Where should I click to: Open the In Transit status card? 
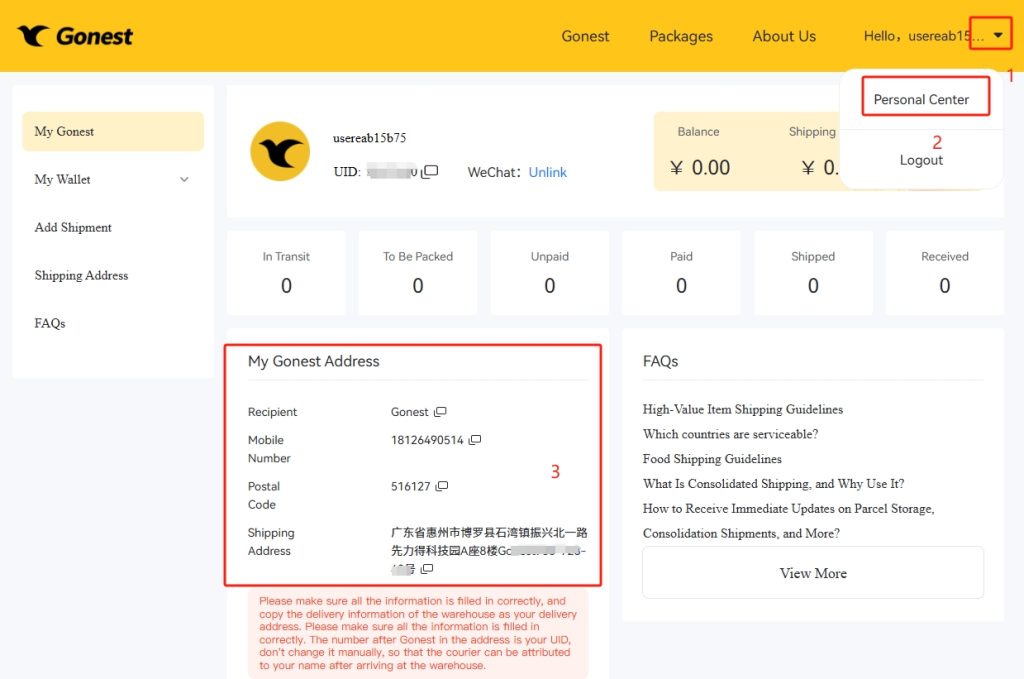click(x=286, y=273)
